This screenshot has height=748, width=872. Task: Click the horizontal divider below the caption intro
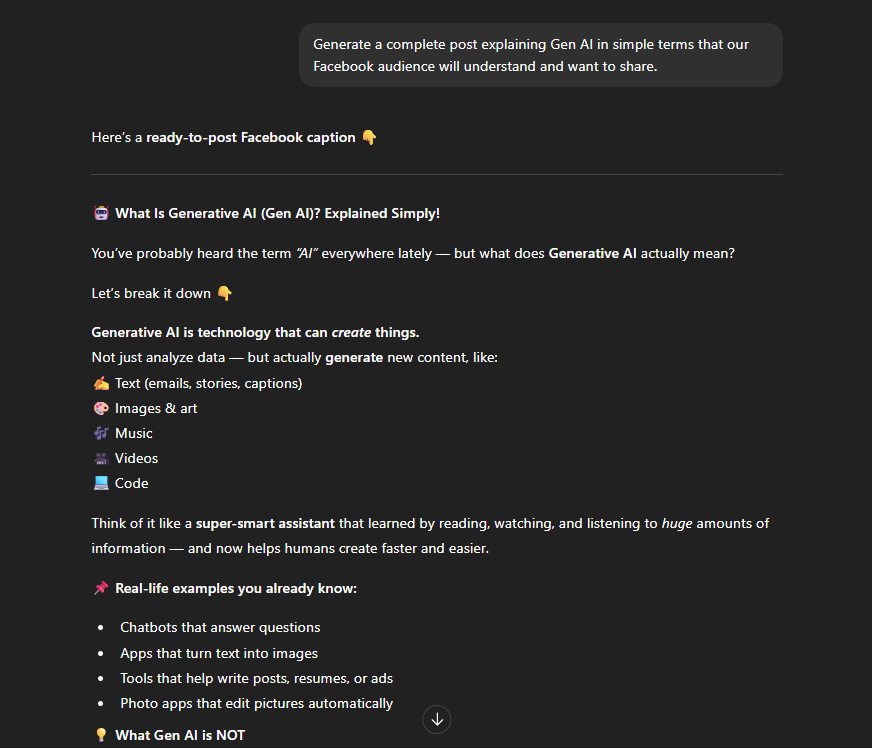click(x=436, y=172)
